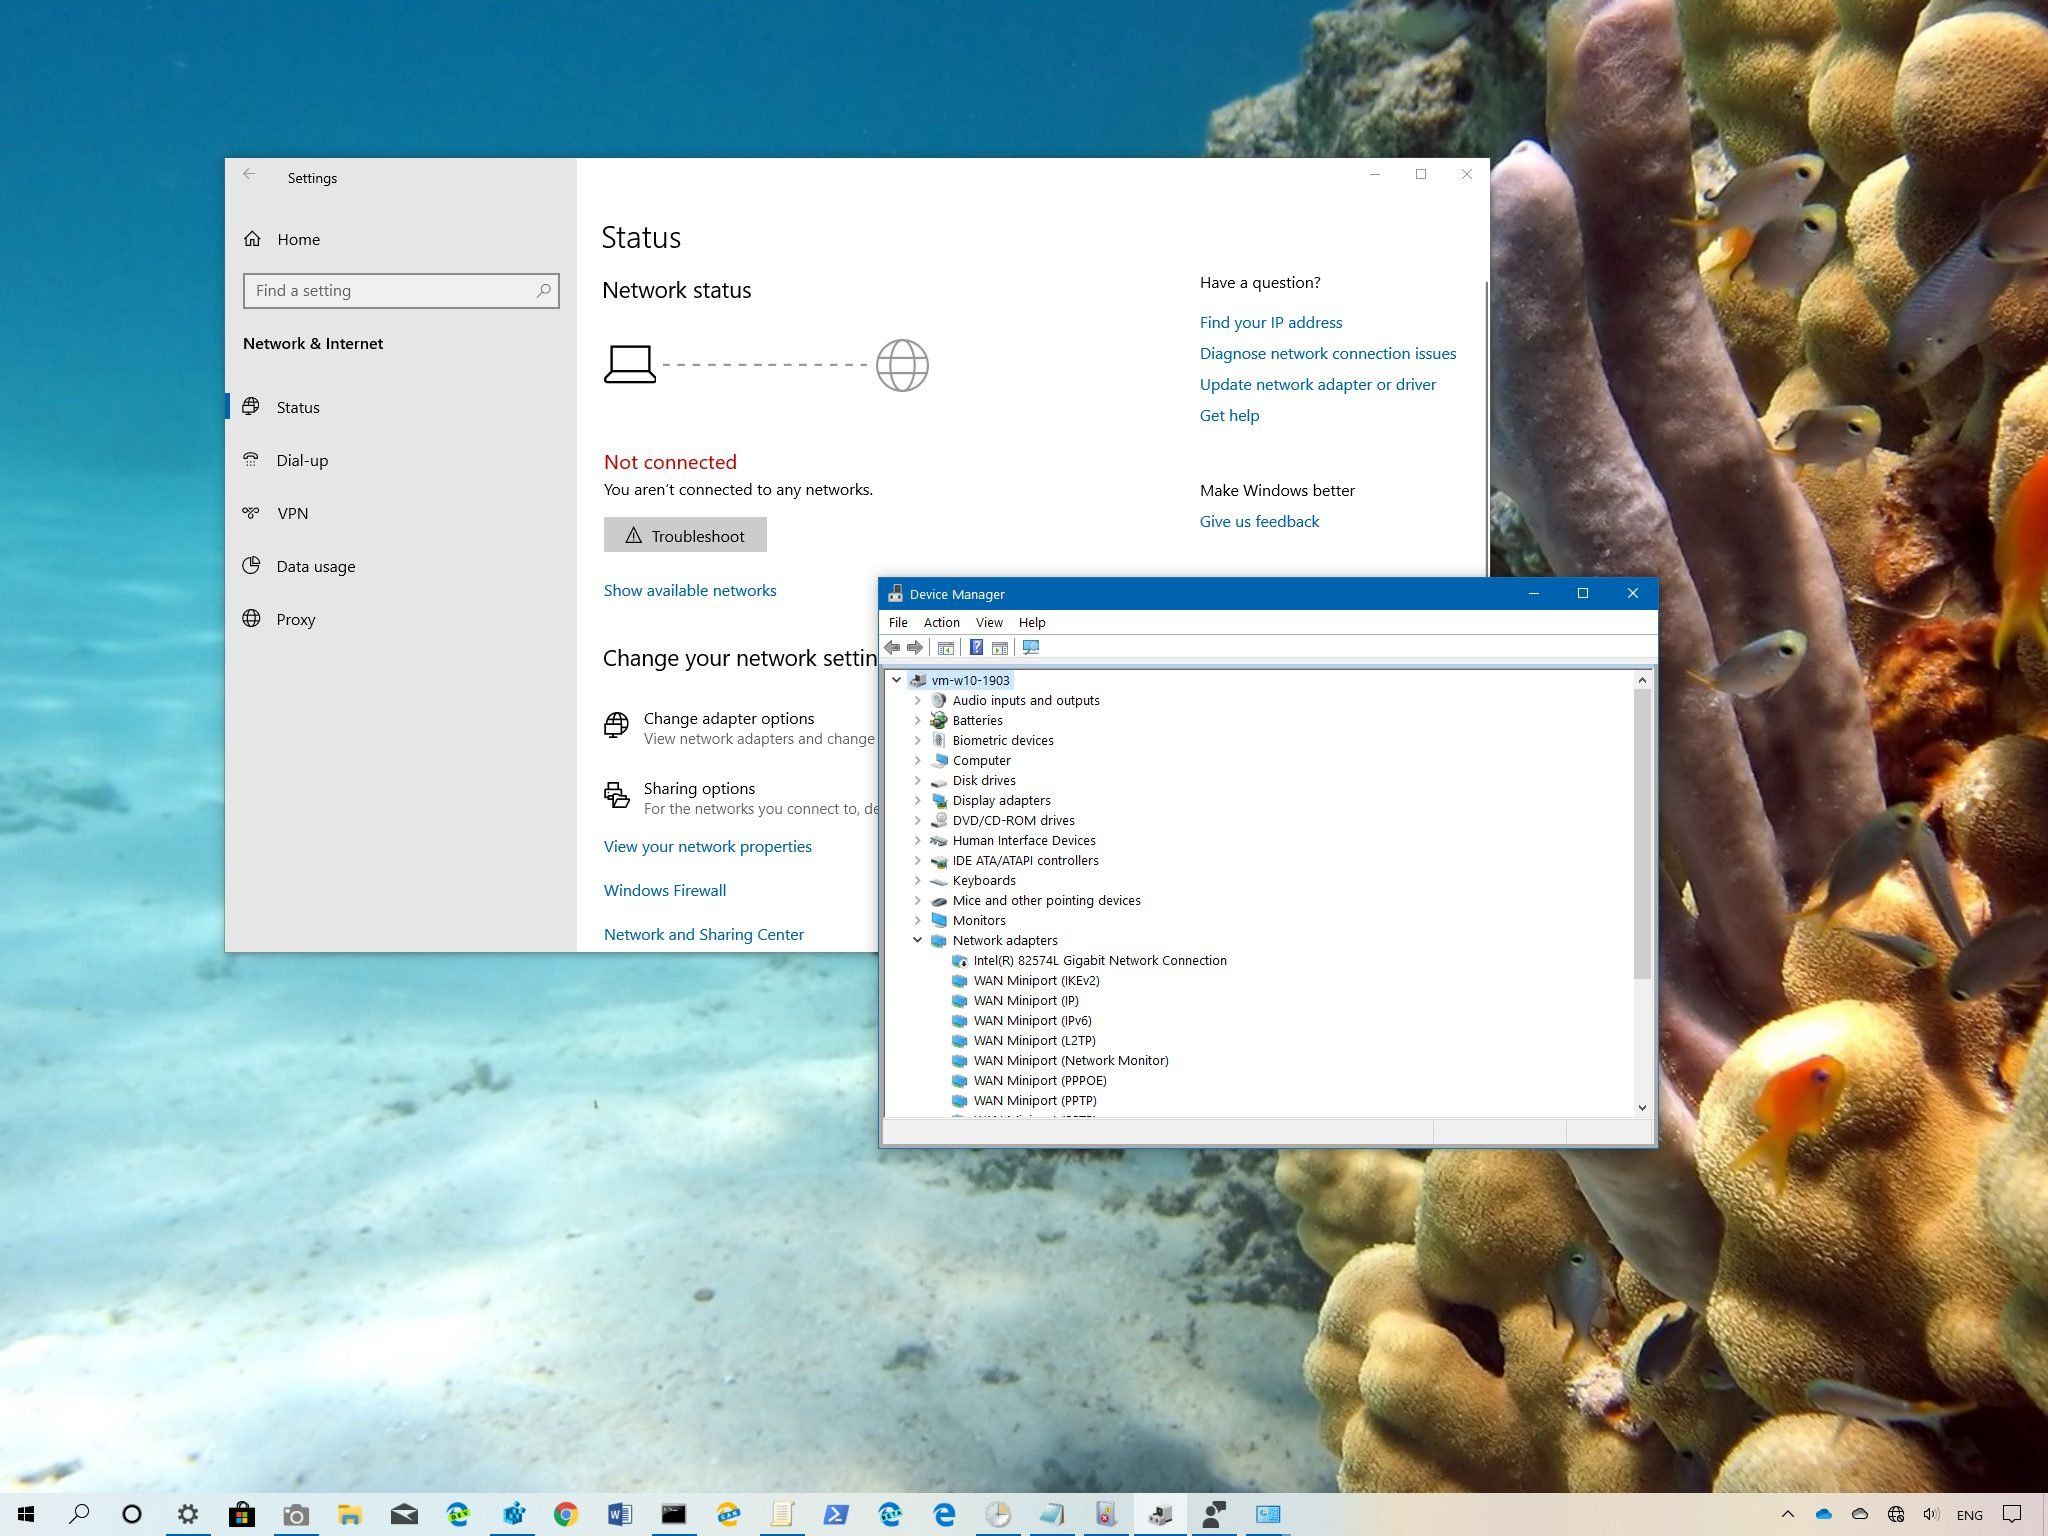Expand Audio inputs and outputs node
Image resolution: width=2048 pixels, height=1536 pixels.
[918, 700]
